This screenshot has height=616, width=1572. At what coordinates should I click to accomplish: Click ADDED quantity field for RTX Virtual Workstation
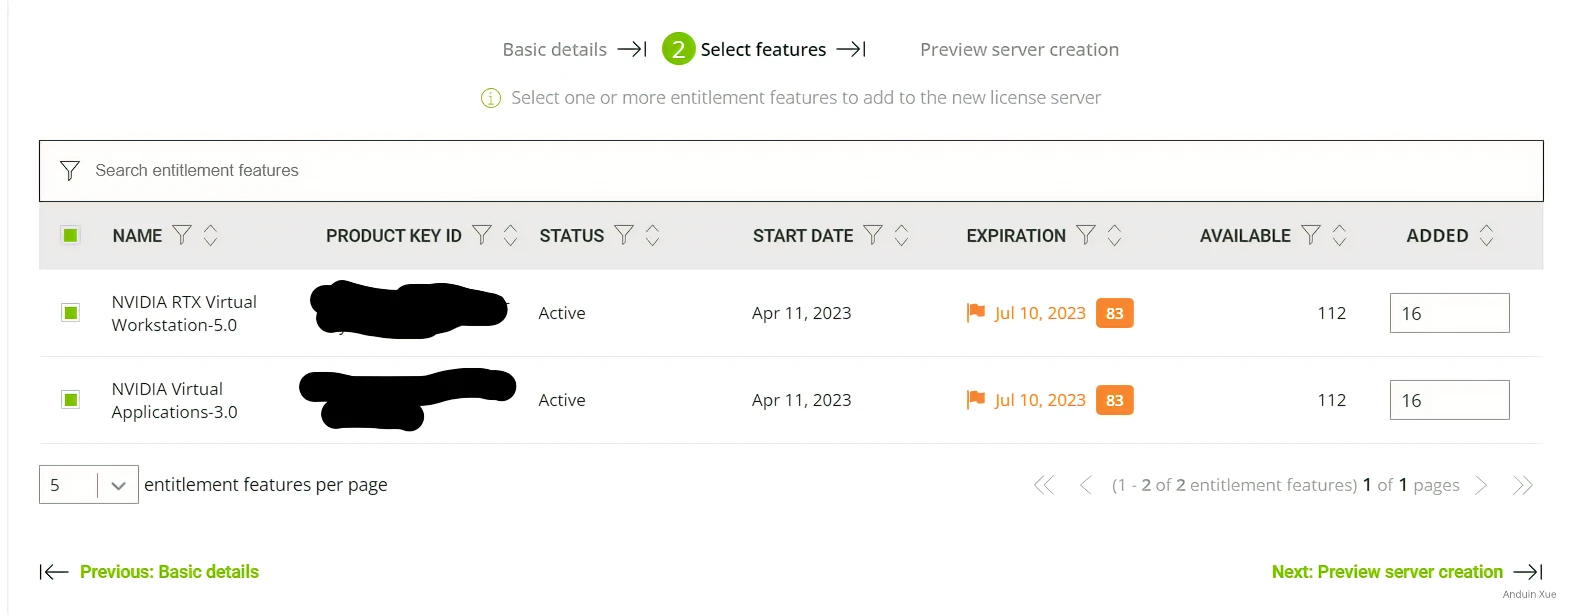1449,313
